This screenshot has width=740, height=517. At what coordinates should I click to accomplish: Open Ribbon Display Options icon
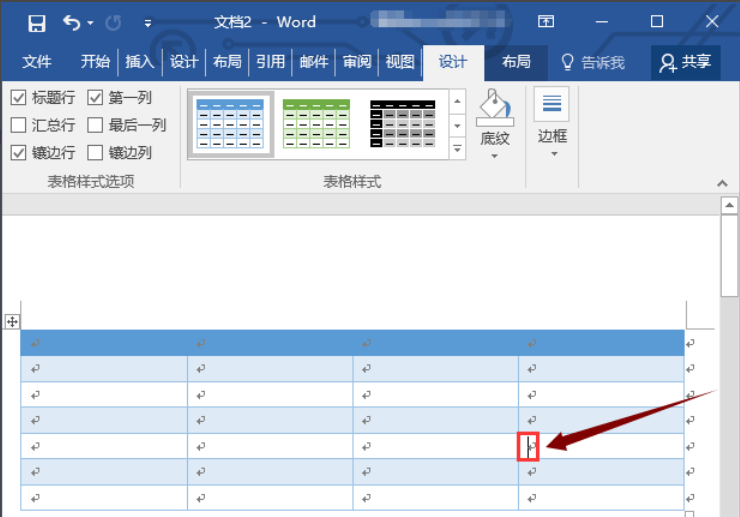(546, 22)
